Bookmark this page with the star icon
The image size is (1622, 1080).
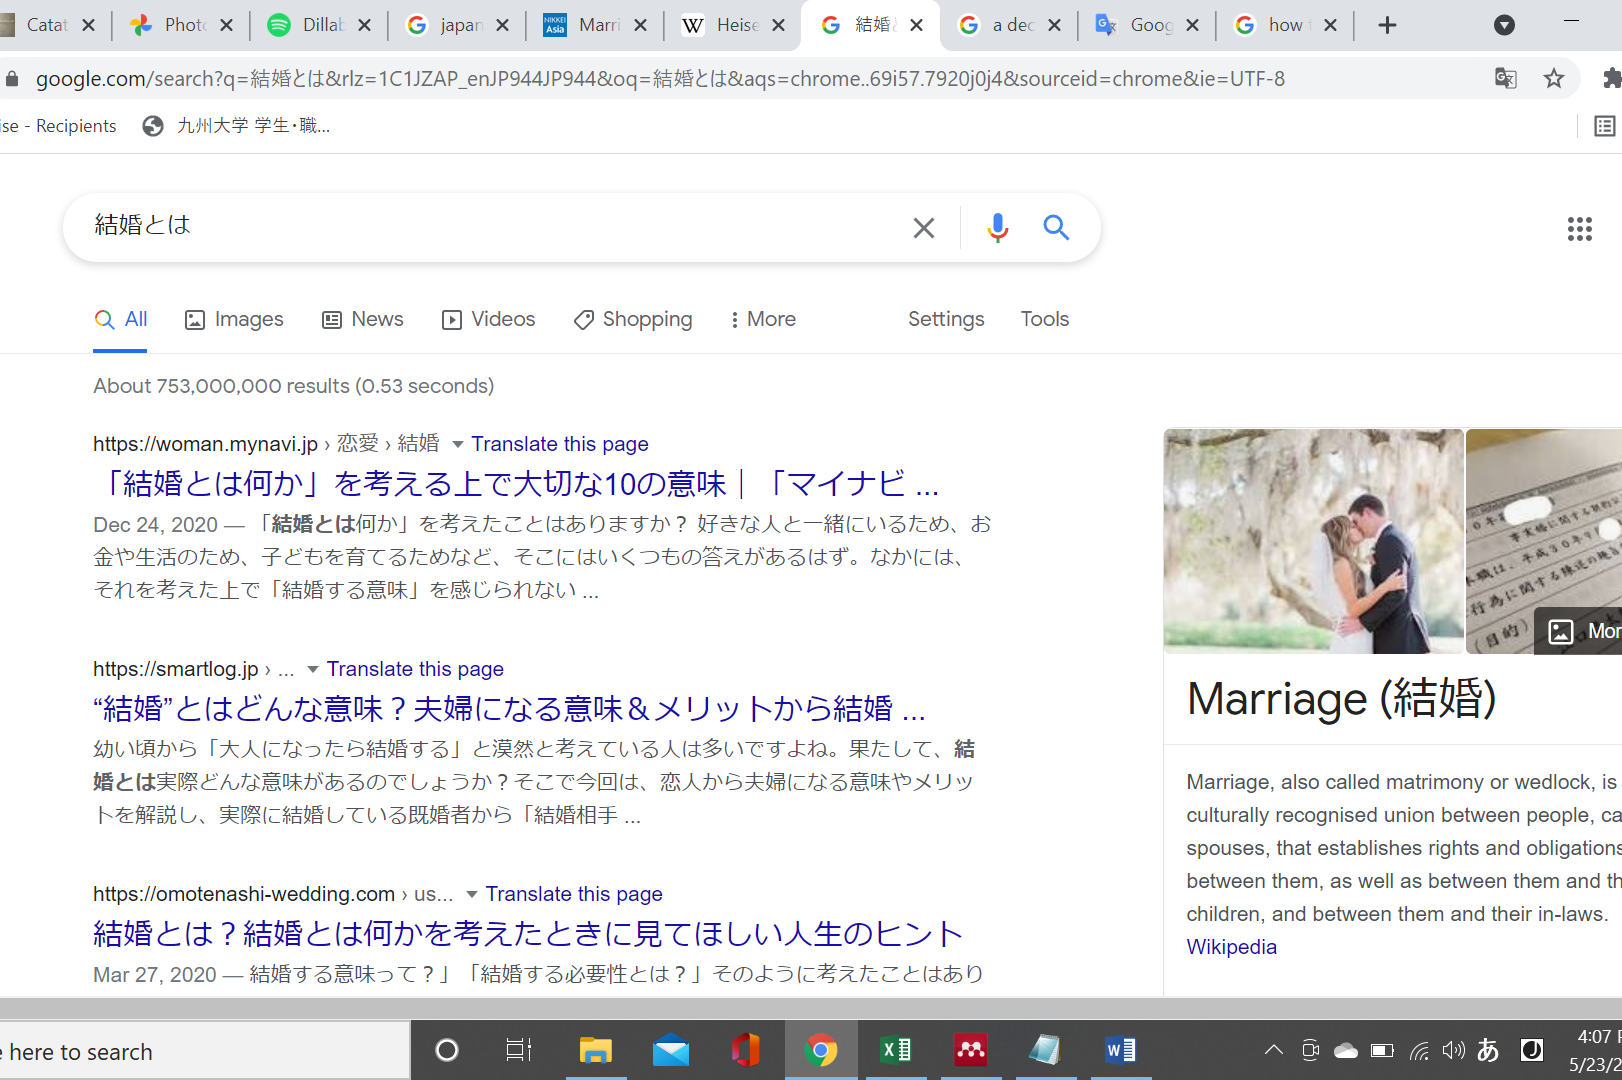coord(1553,79)
